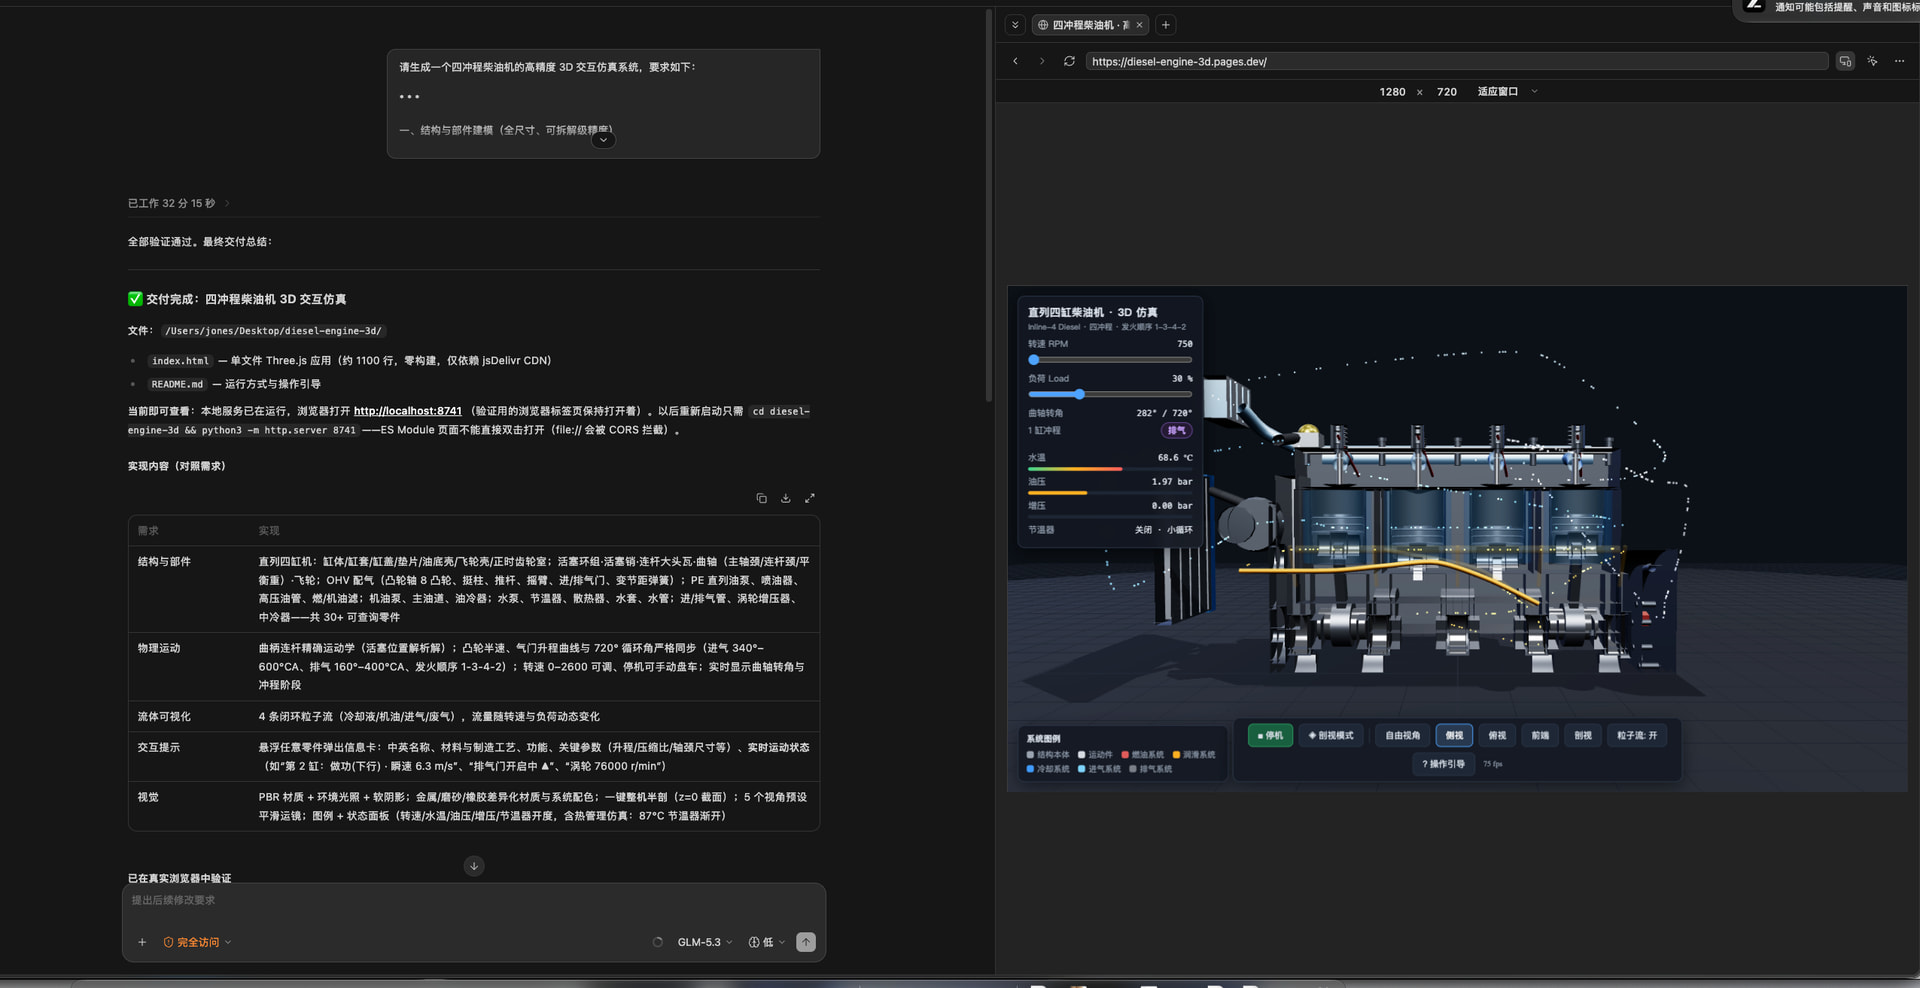The image size is (1920, 988).
Task: Click 润滑系统 legend swatch
Action: tap(1177, 755)
